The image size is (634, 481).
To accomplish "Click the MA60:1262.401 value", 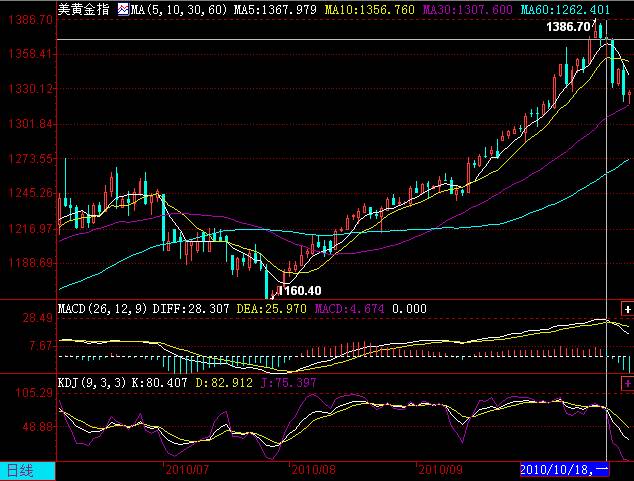I will [565, 9].
